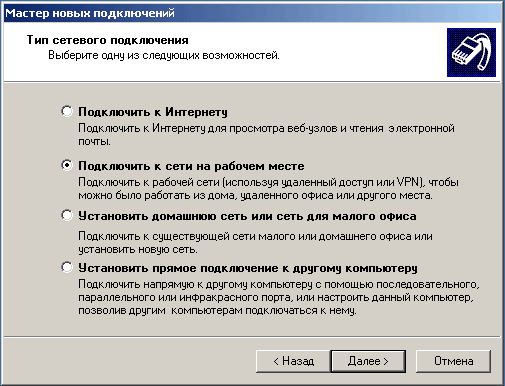Choose the 'Установить домашнюю сеть' radio circle
Screen dimensions: 505x386
point(67,215)
